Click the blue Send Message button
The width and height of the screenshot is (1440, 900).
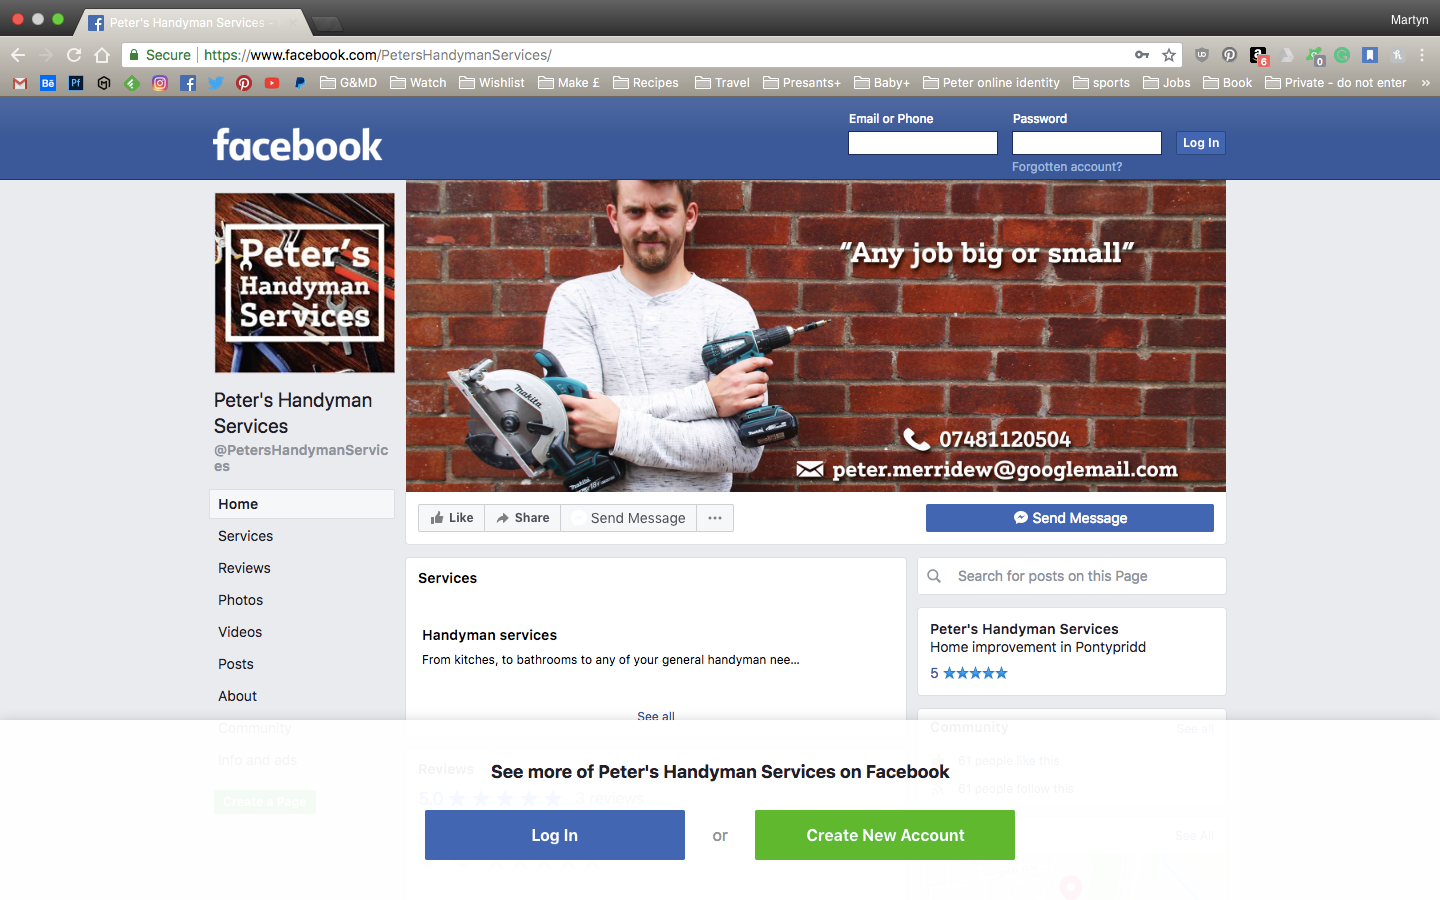(1070, 518)
